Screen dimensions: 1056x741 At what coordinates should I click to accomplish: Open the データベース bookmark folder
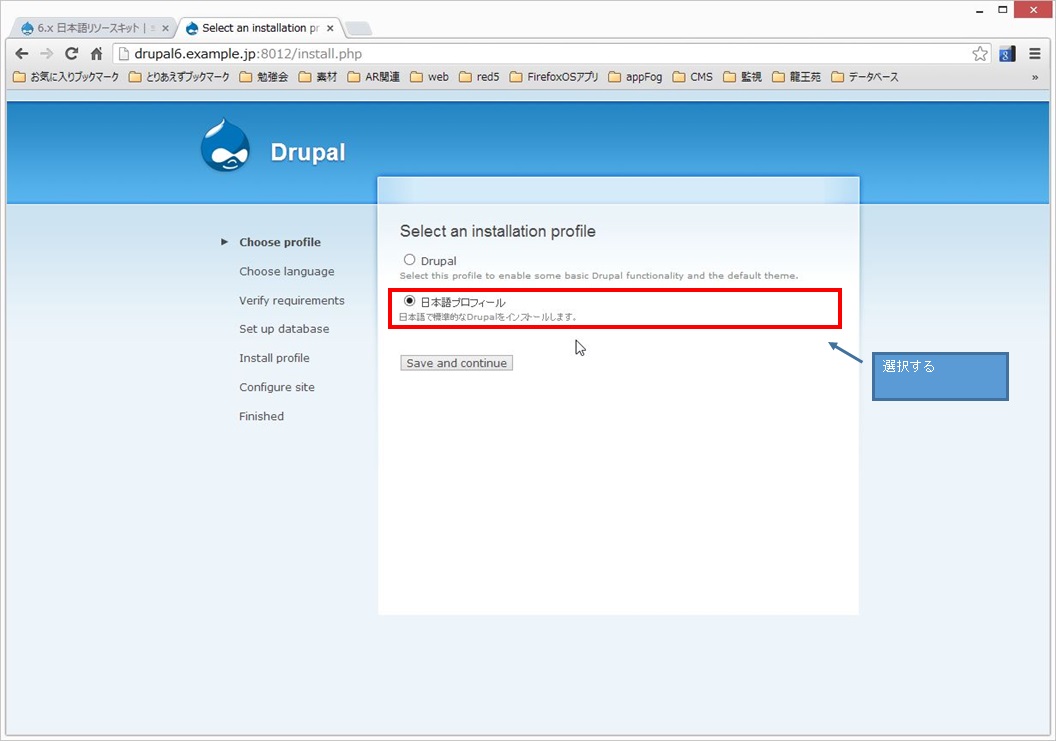865,77
